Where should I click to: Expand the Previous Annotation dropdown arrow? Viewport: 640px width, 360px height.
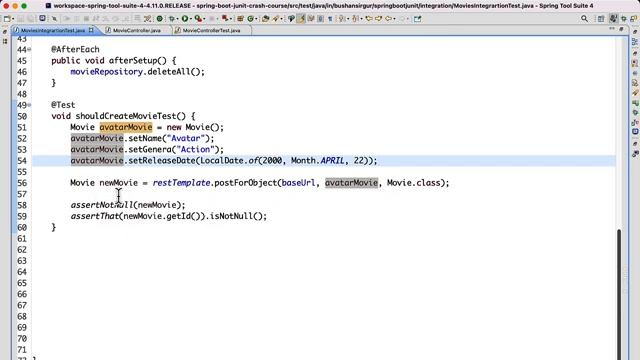[x=361, y=19]
